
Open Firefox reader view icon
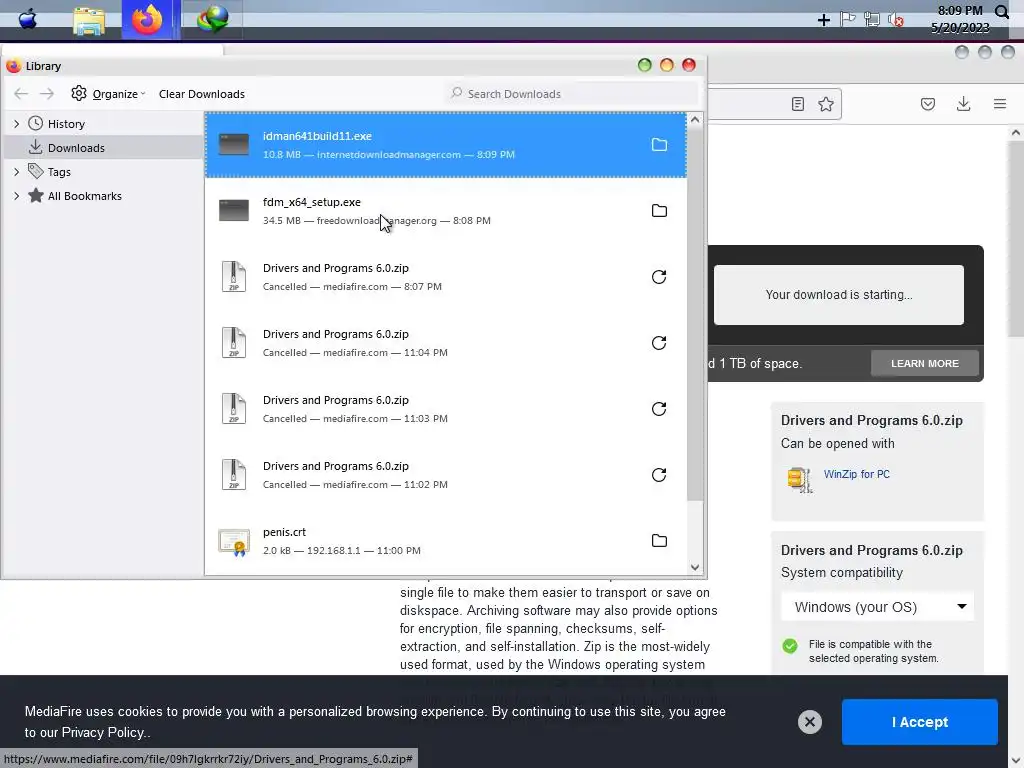[x=797, y=104]
